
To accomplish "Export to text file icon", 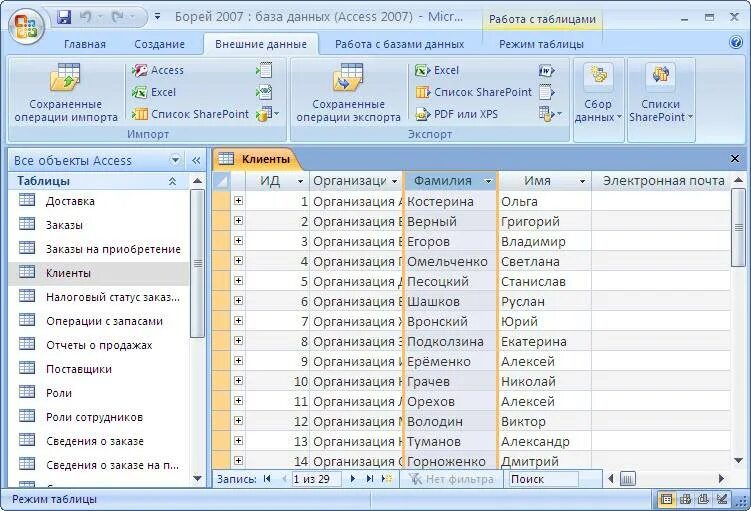I will 546,92.
